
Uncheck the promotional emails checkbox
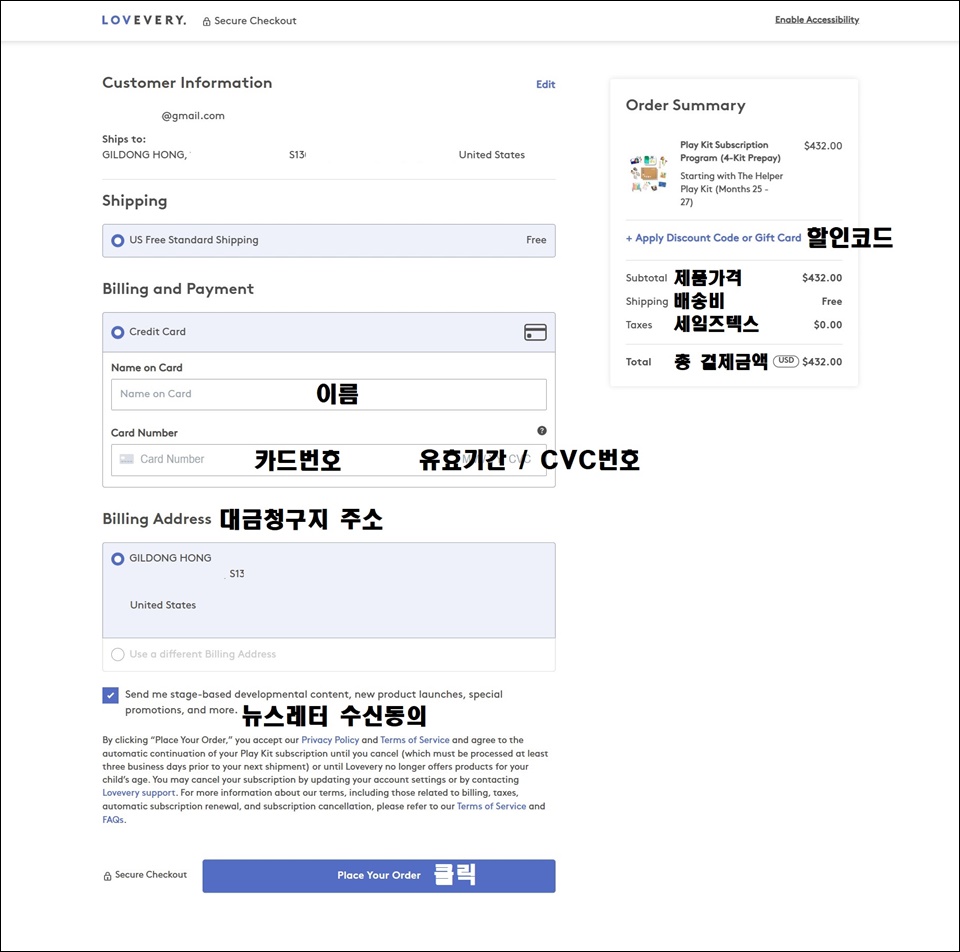(110, 695)
